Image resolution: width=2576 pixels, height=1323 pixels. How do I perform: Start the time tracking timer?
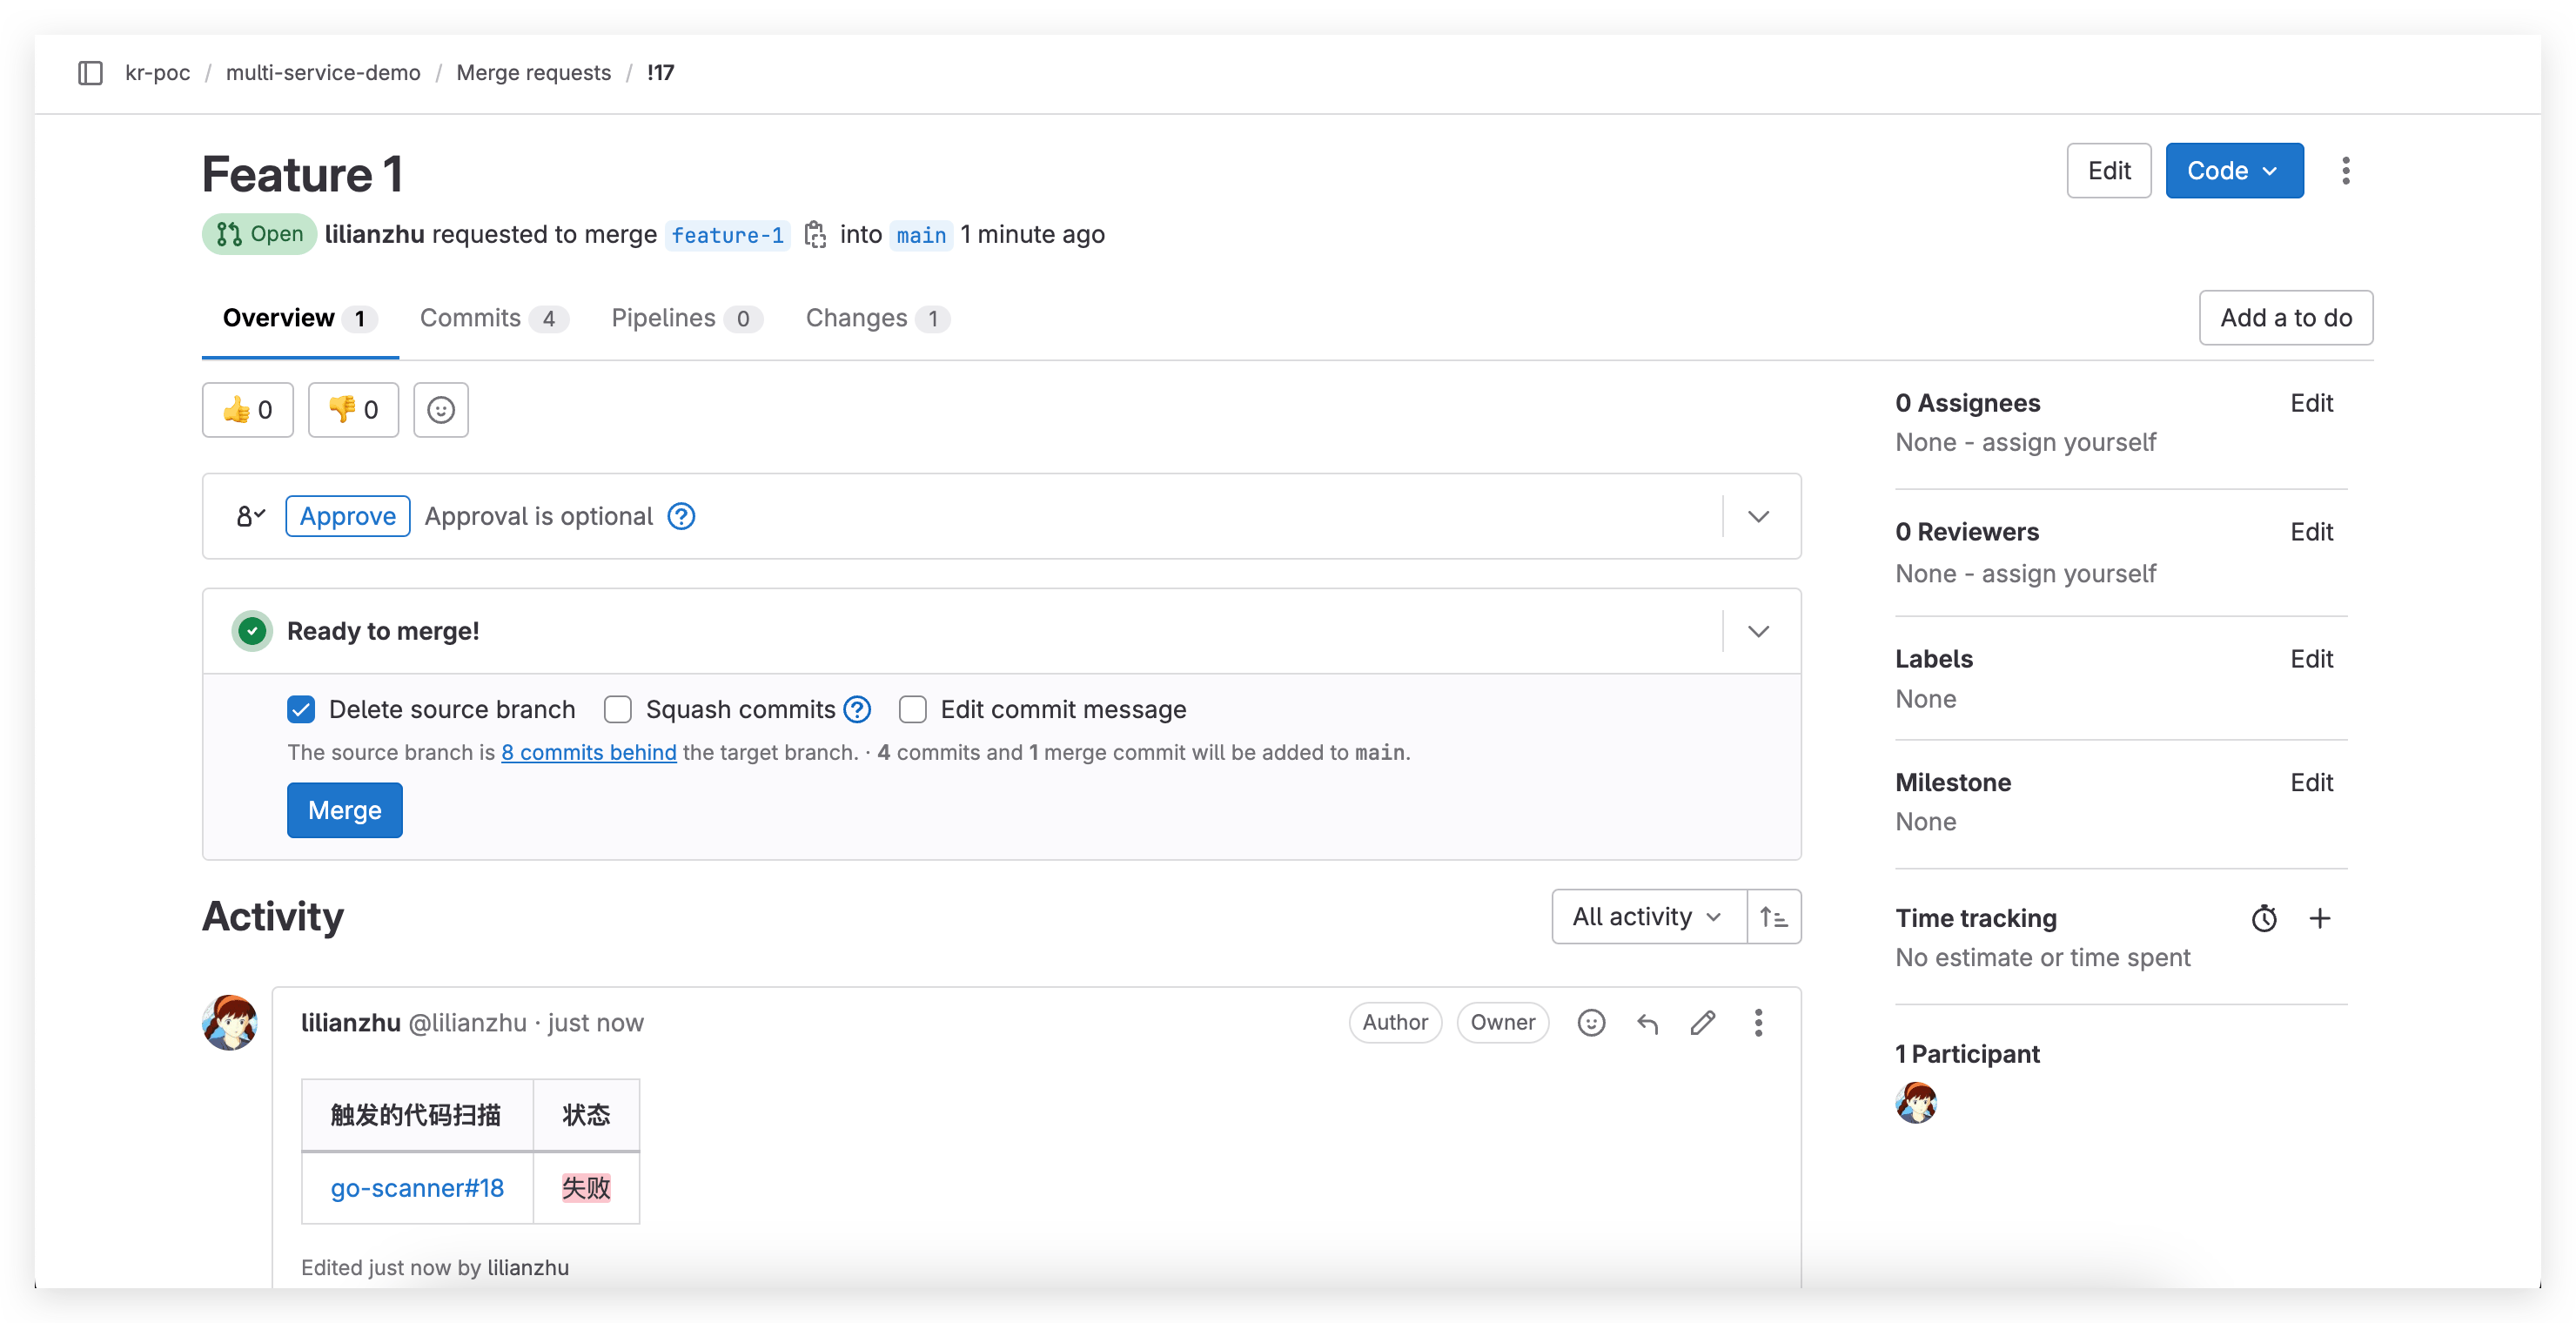[2264, 918]
